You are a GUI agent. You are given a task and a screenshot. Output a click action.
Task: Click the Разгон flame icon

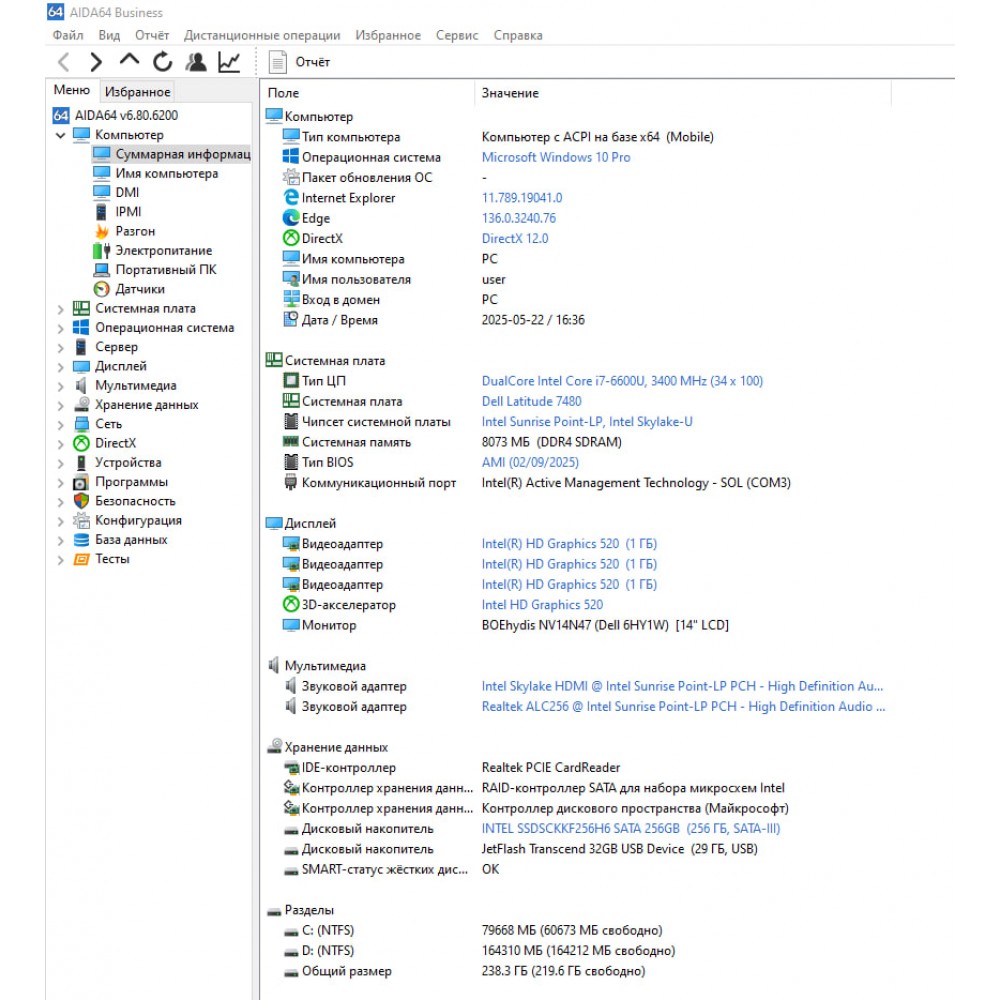point(101,231)
